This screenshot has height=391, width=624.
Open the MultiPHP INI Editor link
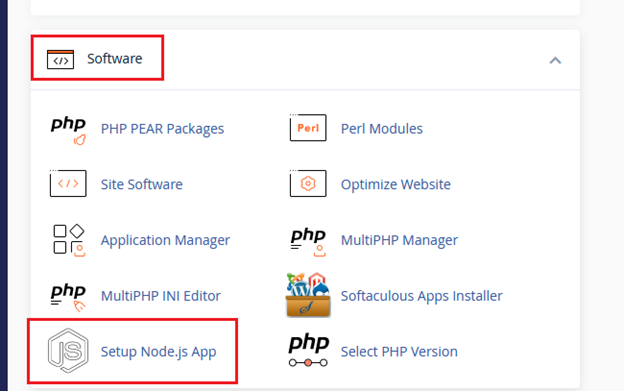click(x=160, y=296)
